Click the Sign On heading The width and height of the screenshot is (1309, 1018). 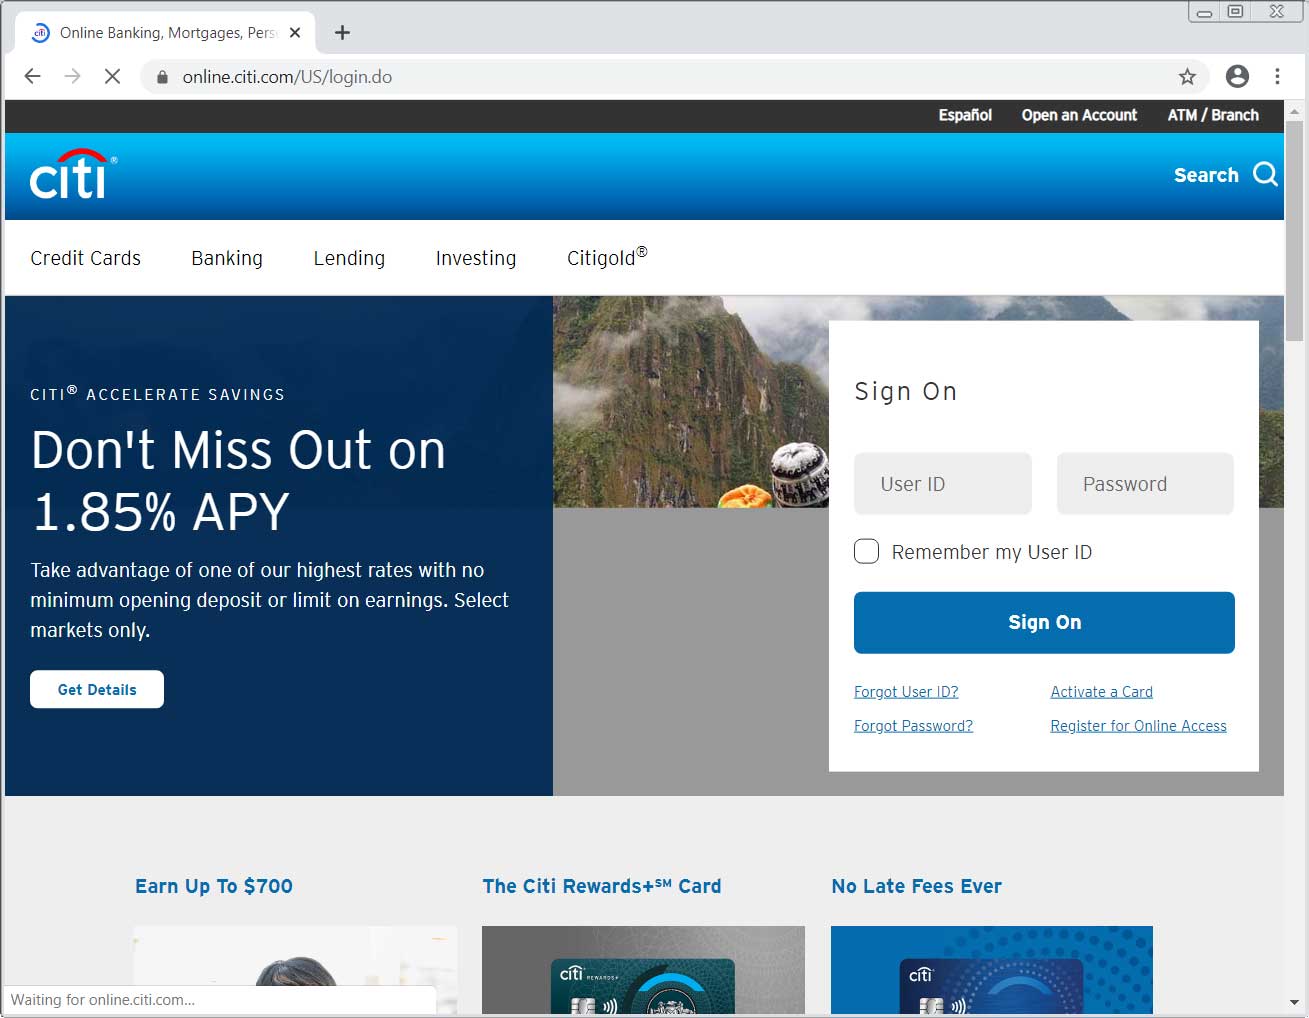905,391
